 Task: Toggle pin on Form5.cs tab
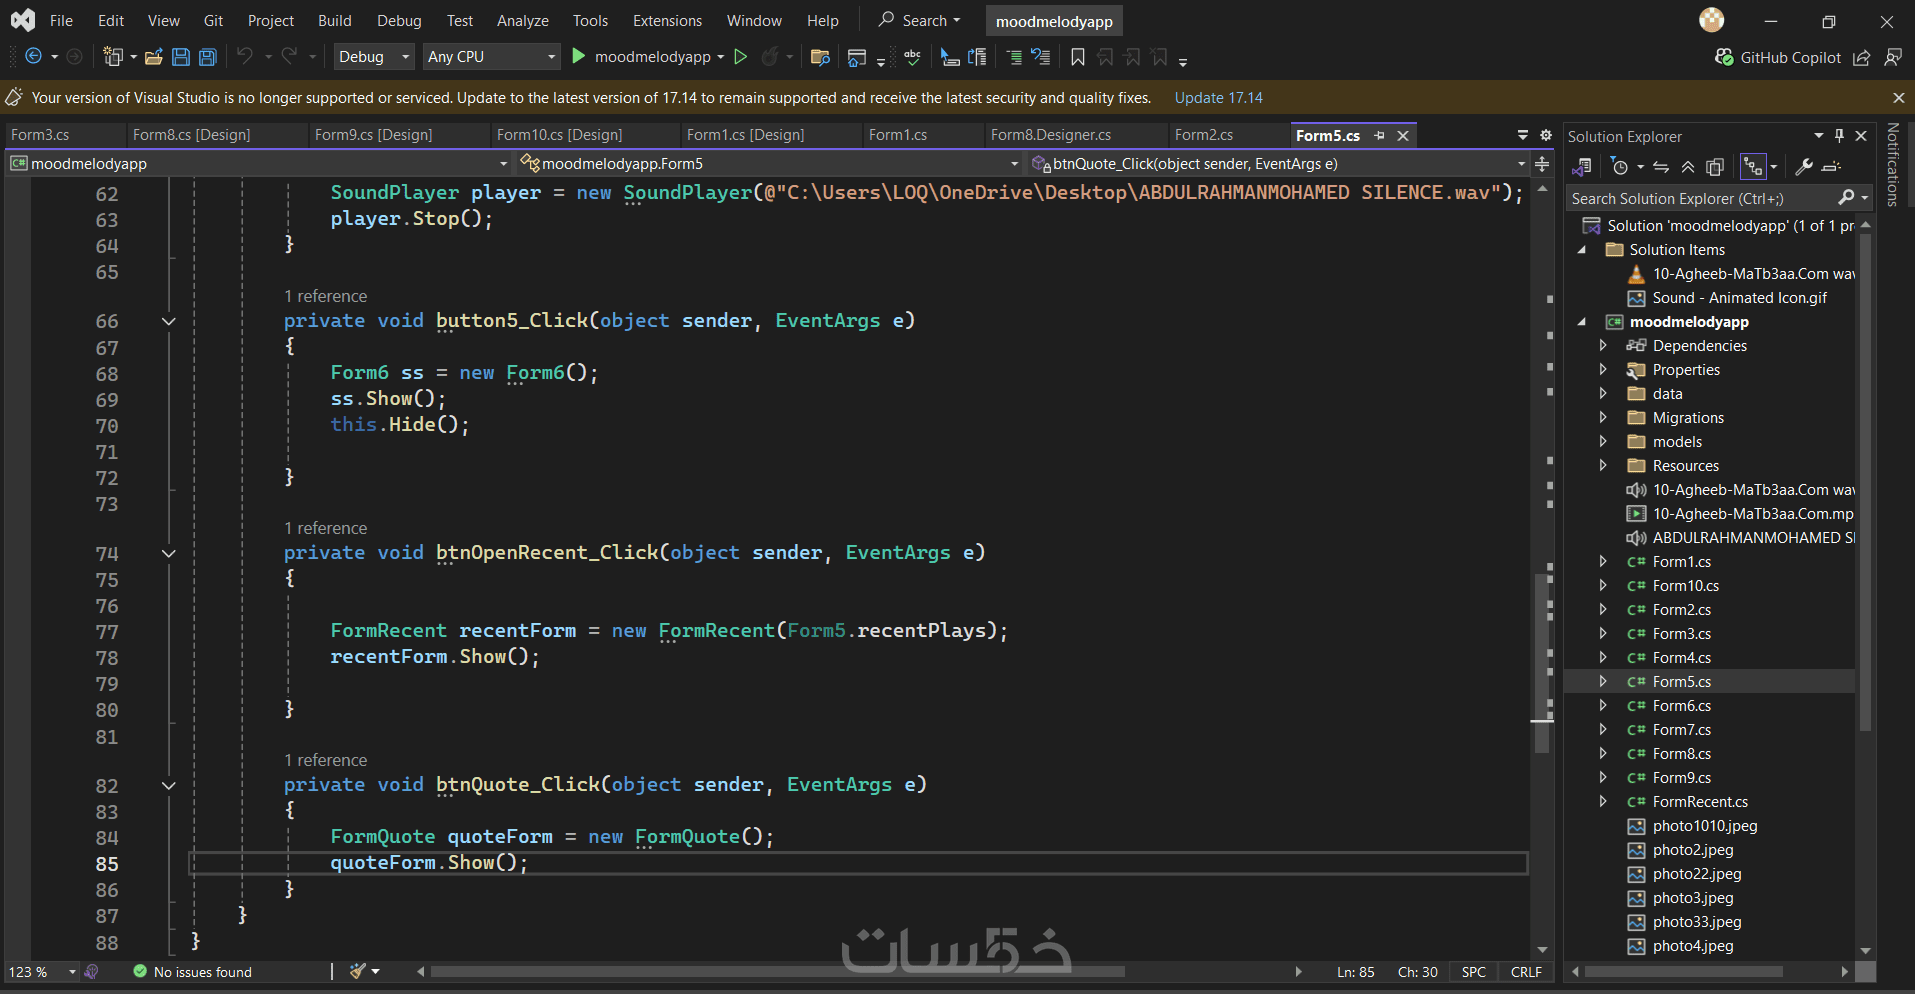[1380, 135]
